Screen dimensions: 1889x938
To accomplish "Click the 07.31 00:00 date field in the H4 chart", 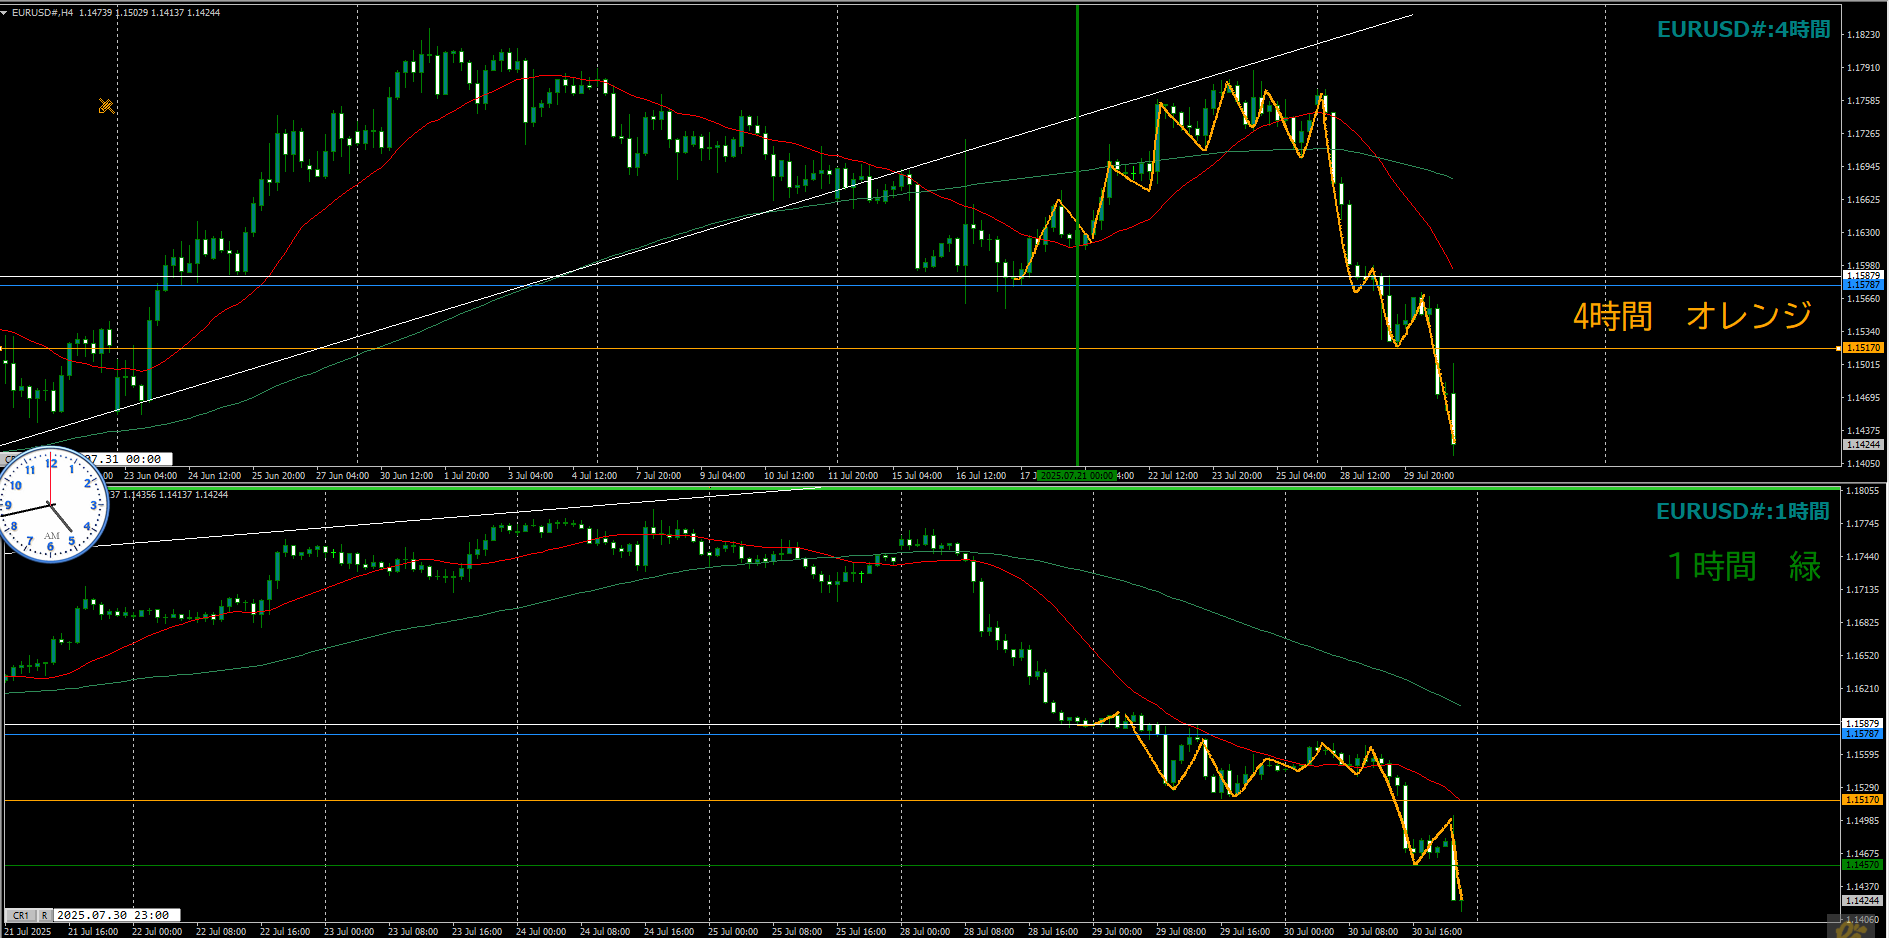I will point(126,459).
